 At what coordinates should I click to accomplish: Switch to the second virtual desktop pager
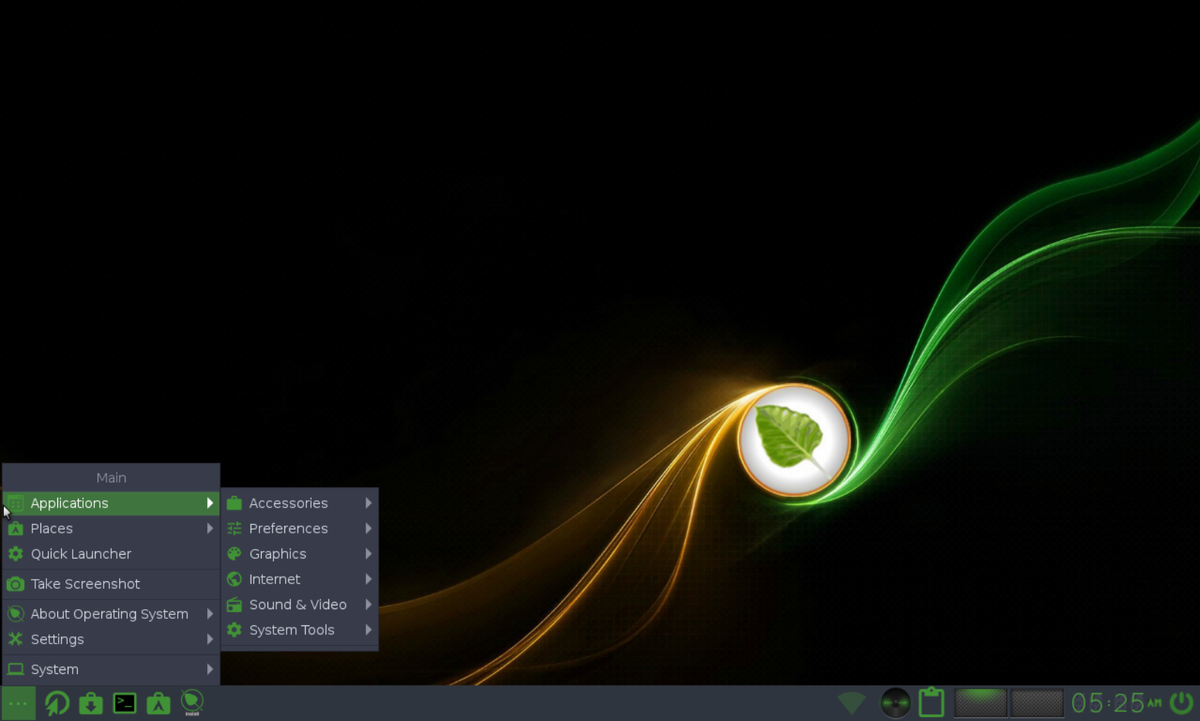click(x=1035, y=703)
